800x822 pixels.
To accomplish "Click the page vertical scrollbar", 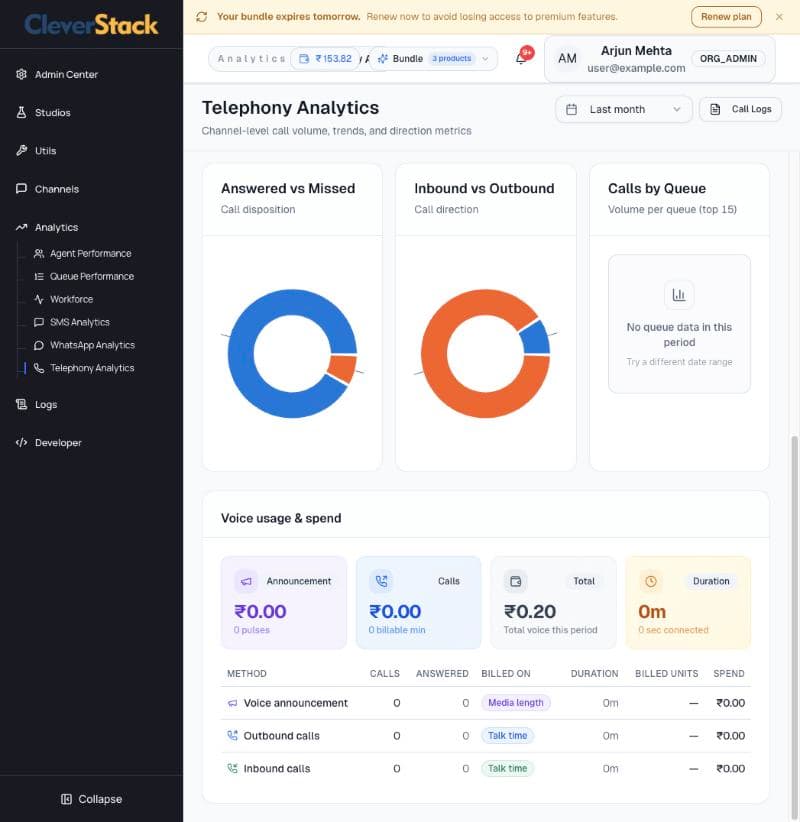I will [795, 626].
